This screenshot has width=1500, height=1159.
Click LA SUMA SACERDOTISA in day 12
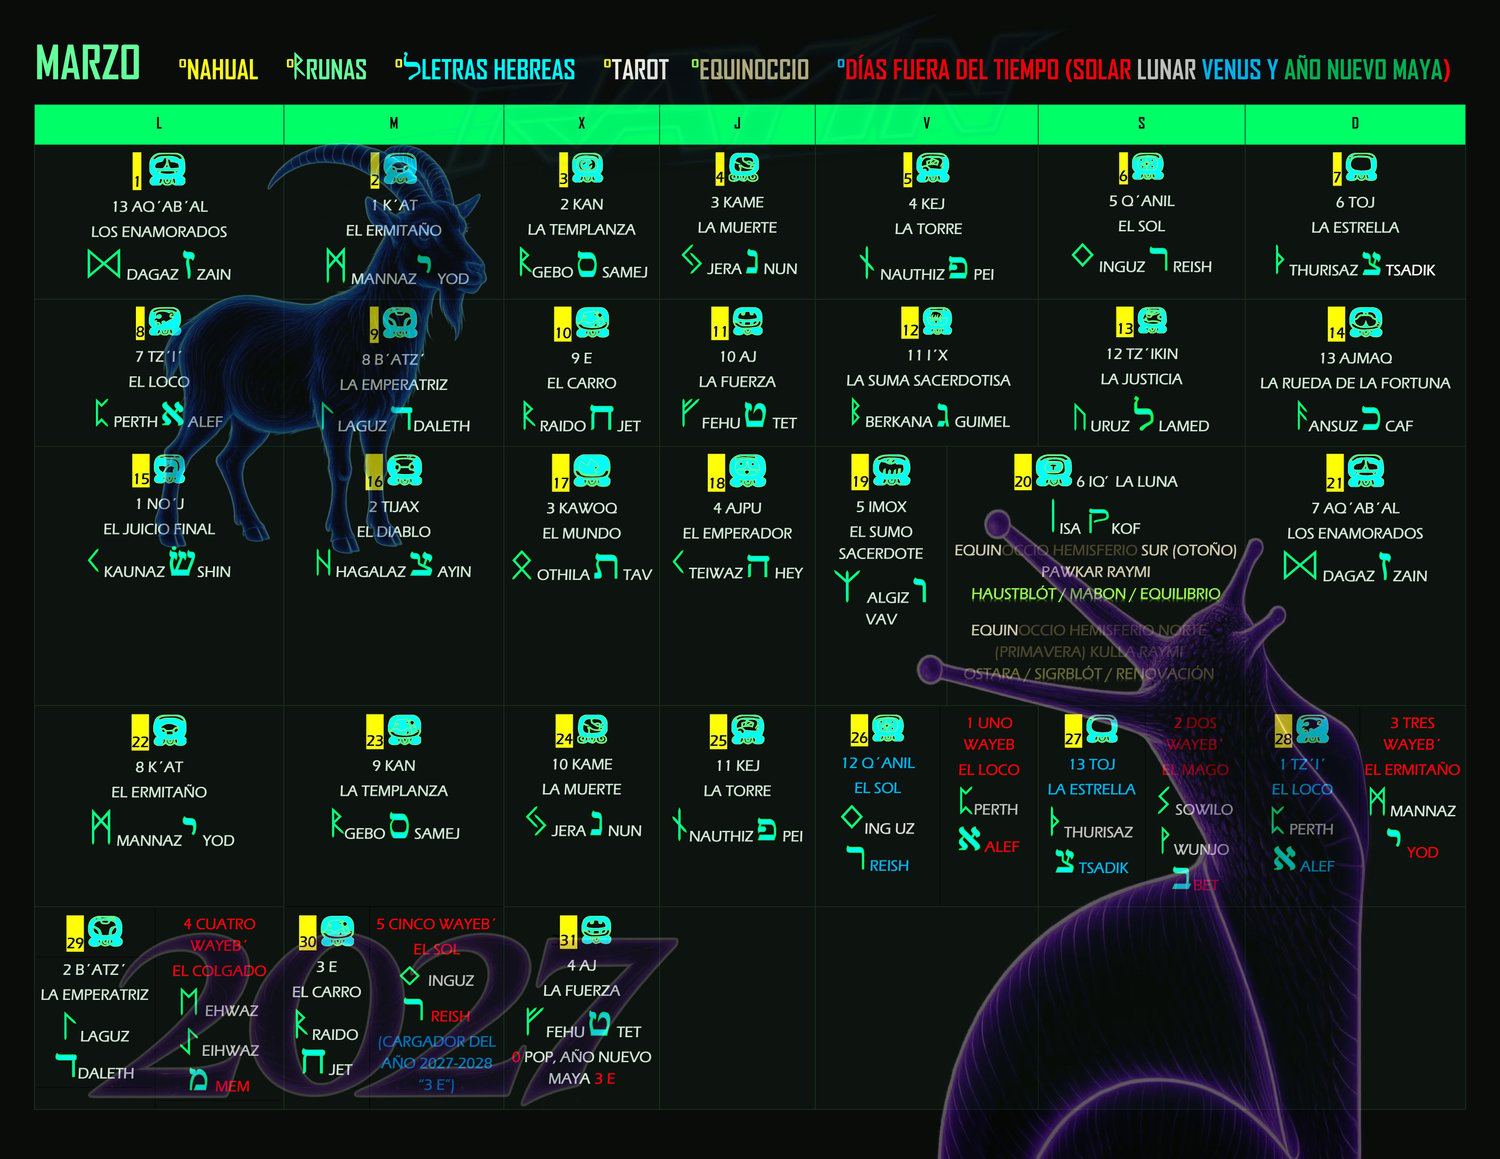(x=928, y=381)
